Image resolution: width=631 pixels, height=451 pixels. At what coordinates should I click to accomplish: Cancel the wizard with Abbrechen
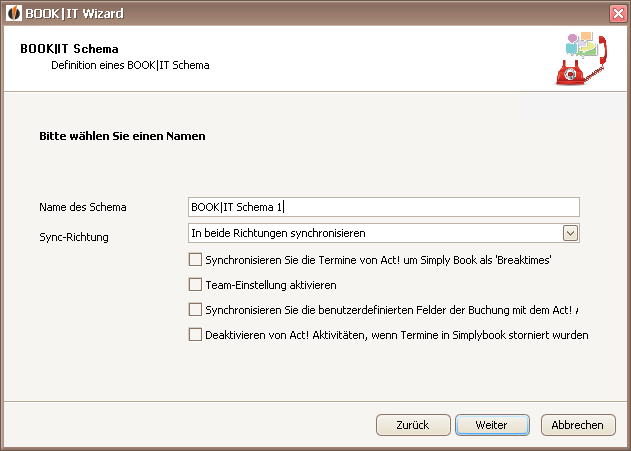pyautogui.click(x=578, y=425)
